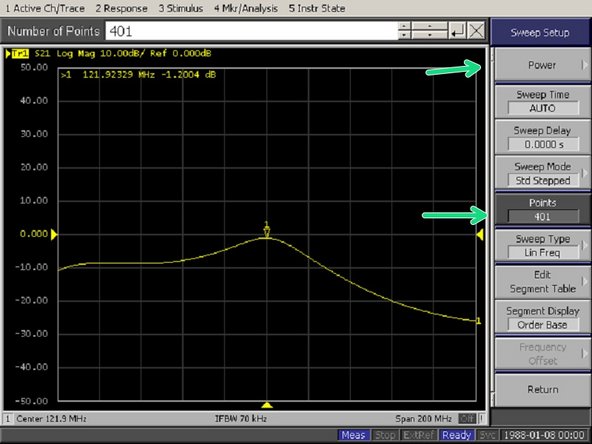This screenshot has height=444, width=592.
Task: Open the 2 Response menu
Action: coord(121,8)
